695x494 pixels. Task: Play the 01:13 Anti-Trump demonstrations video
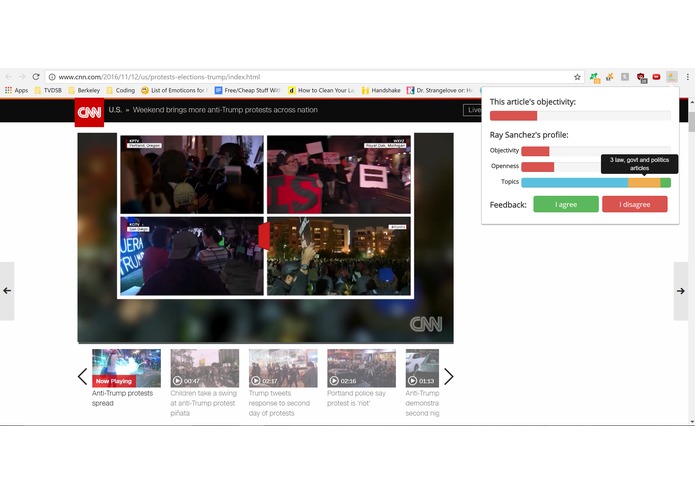(422, 368)
